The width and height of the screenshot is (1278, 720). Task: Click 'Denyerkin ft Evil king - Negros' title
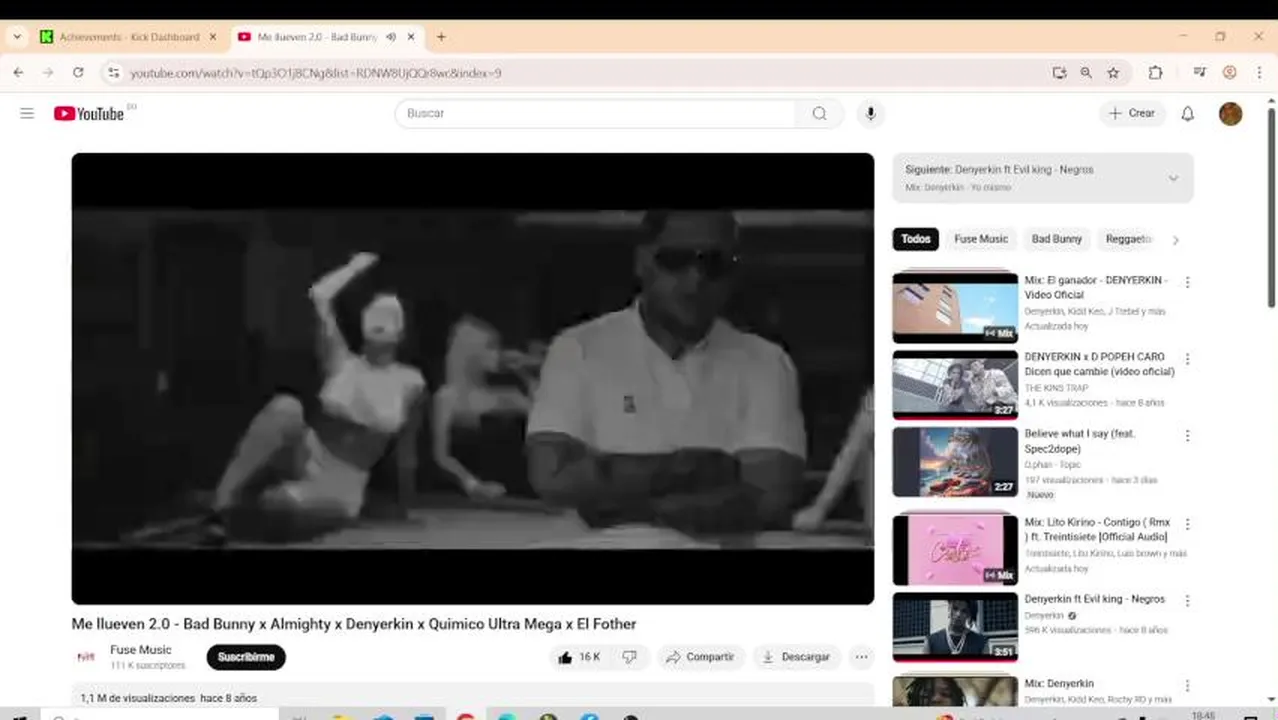1095,599
